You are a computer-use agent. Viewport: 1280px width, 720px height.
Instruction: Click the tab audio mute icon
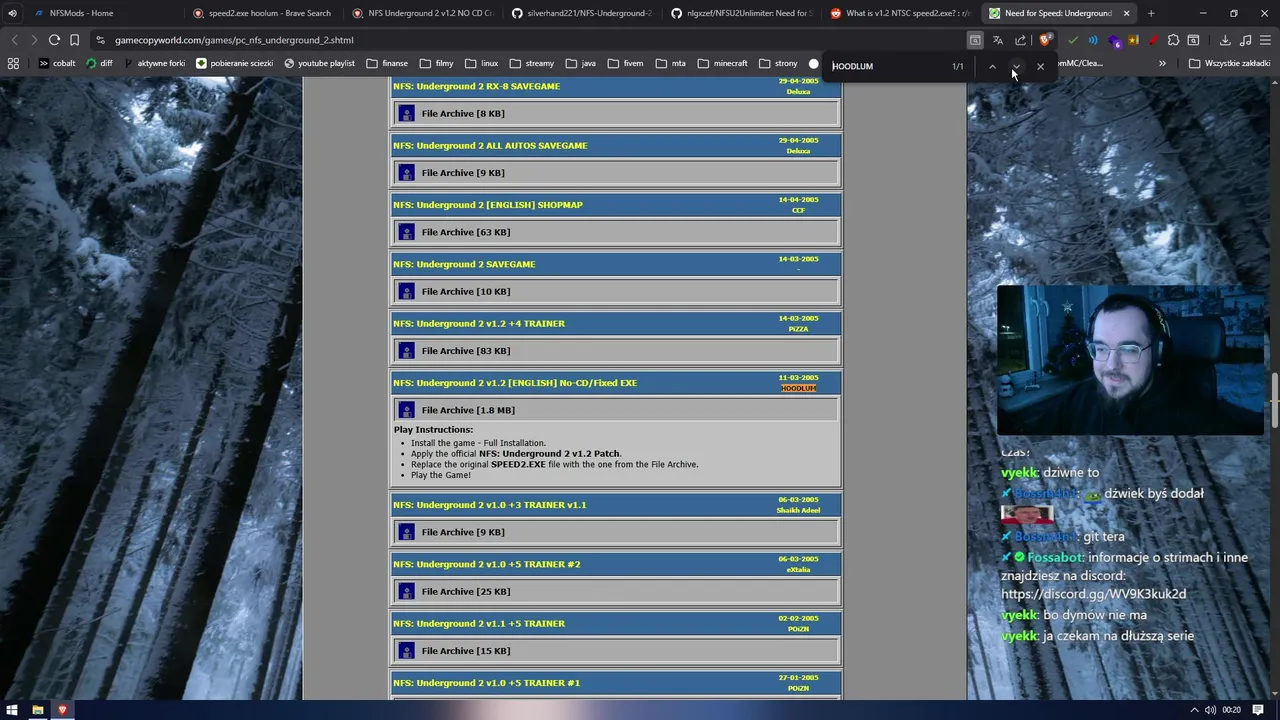tap(12, 13)
